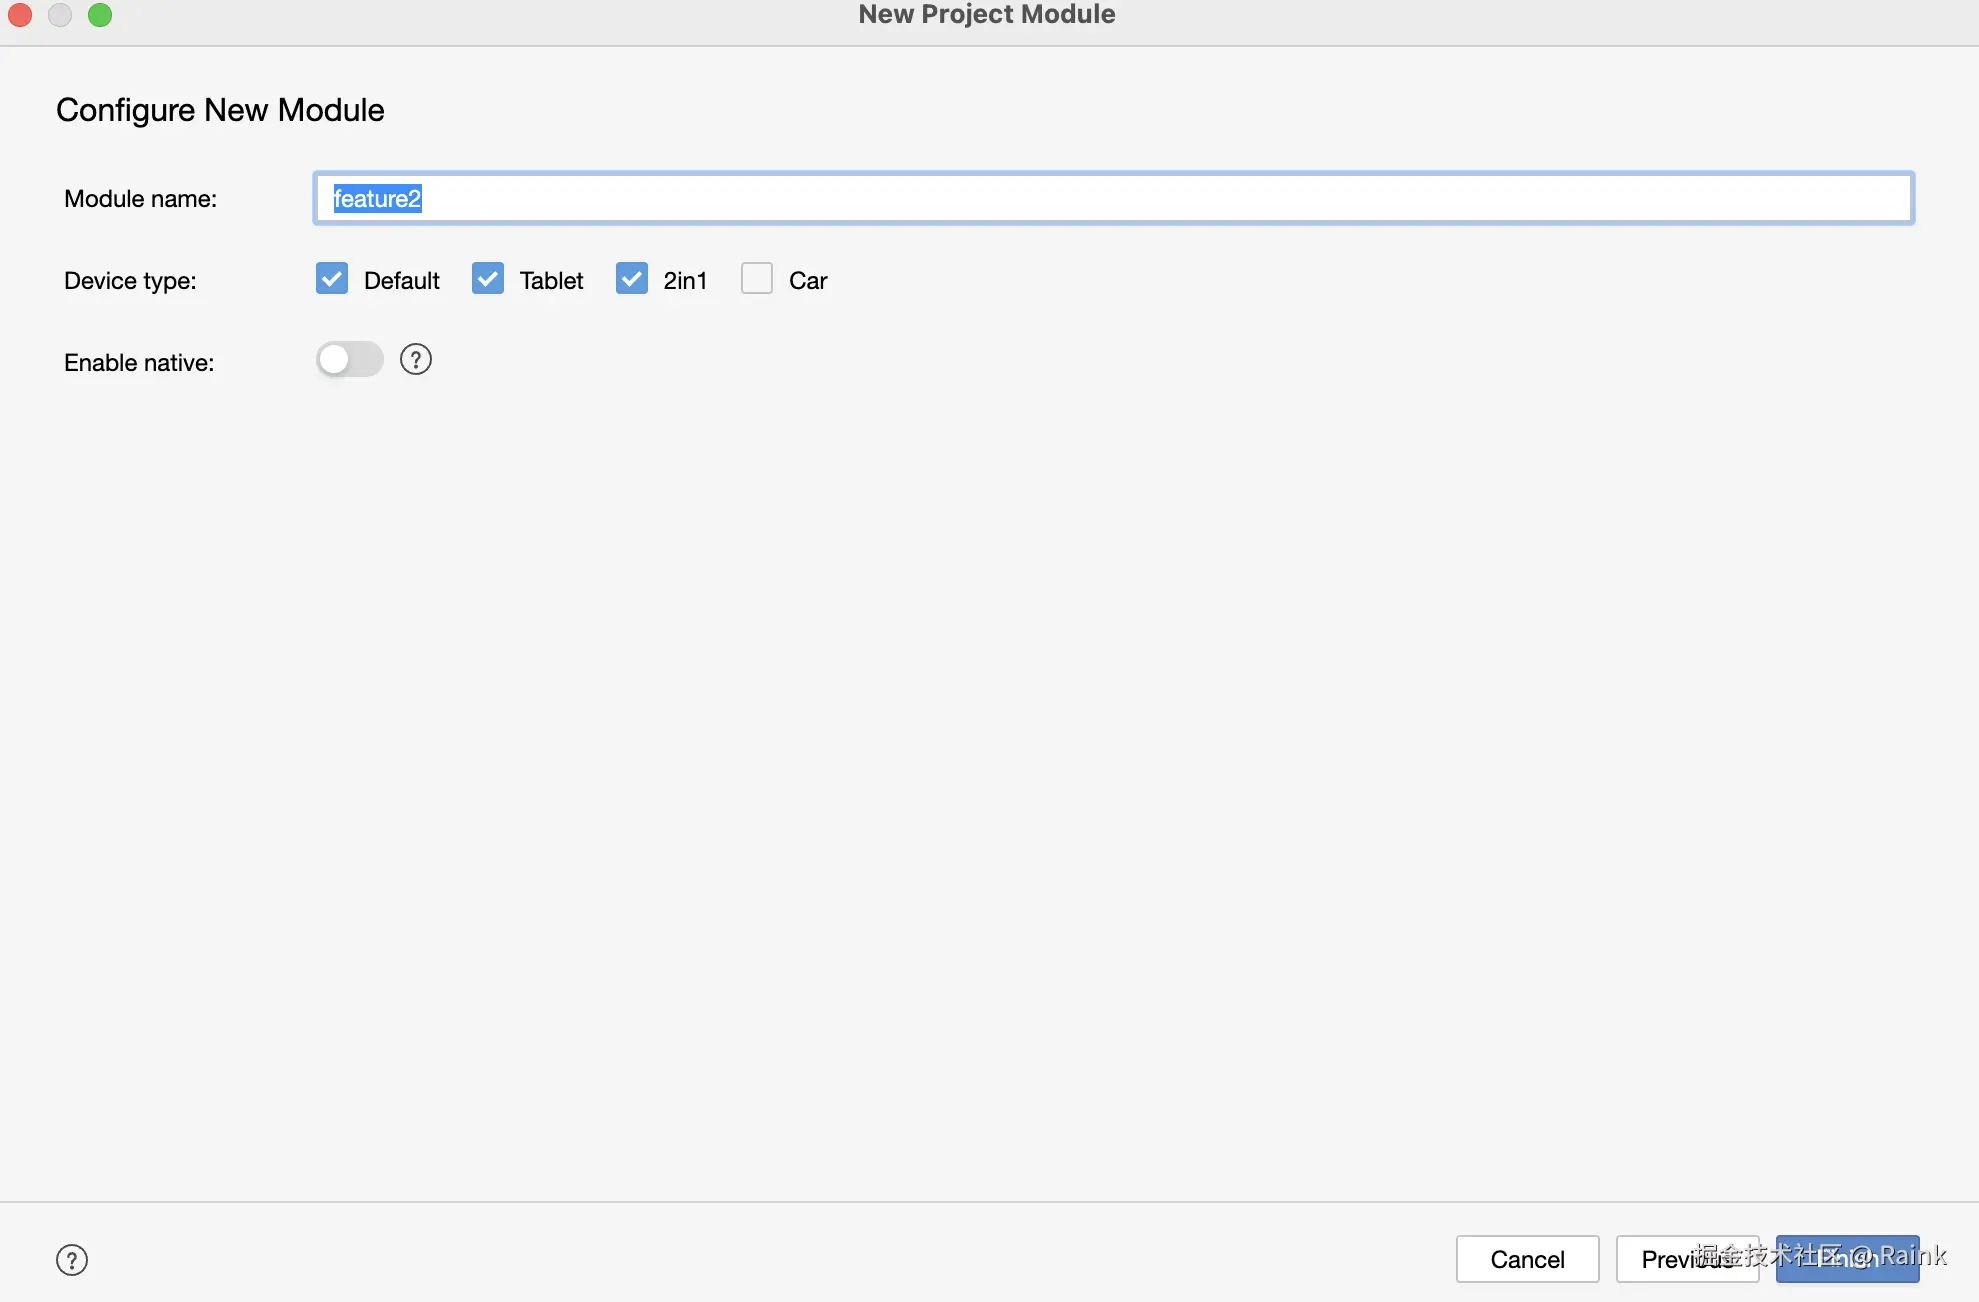Open dialog help at bottom-left corner
The height and width of the screenshot is (1302, 1979).
(x=72, y=1260)
